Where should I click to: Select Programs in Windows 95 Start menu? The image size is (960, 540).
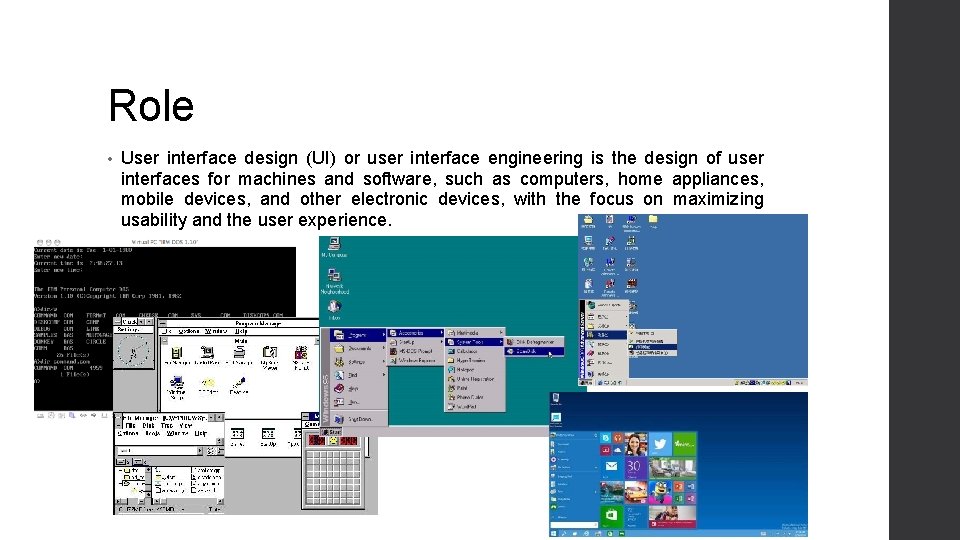[358, 335]
